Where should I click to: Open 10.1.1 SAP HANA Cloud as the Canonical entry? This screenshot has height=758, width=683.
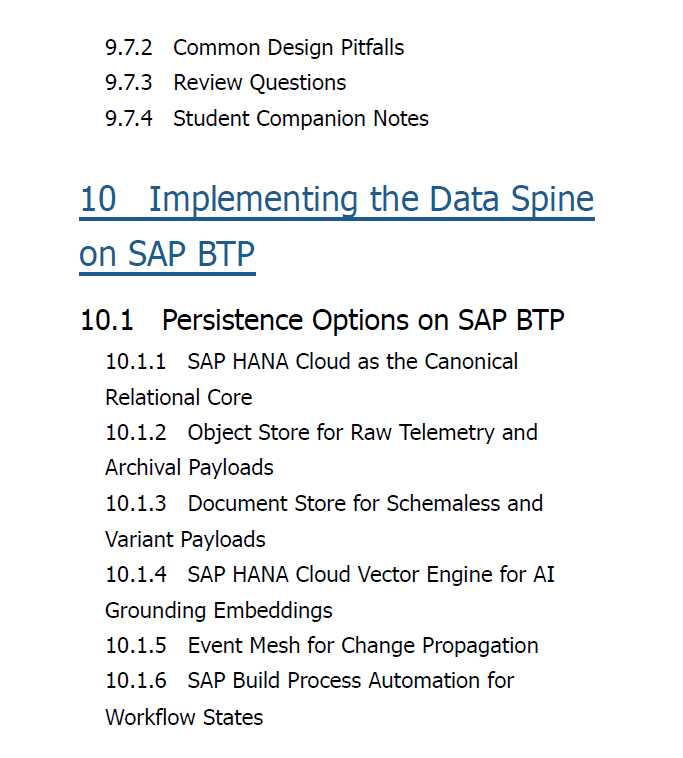[311, 362]
